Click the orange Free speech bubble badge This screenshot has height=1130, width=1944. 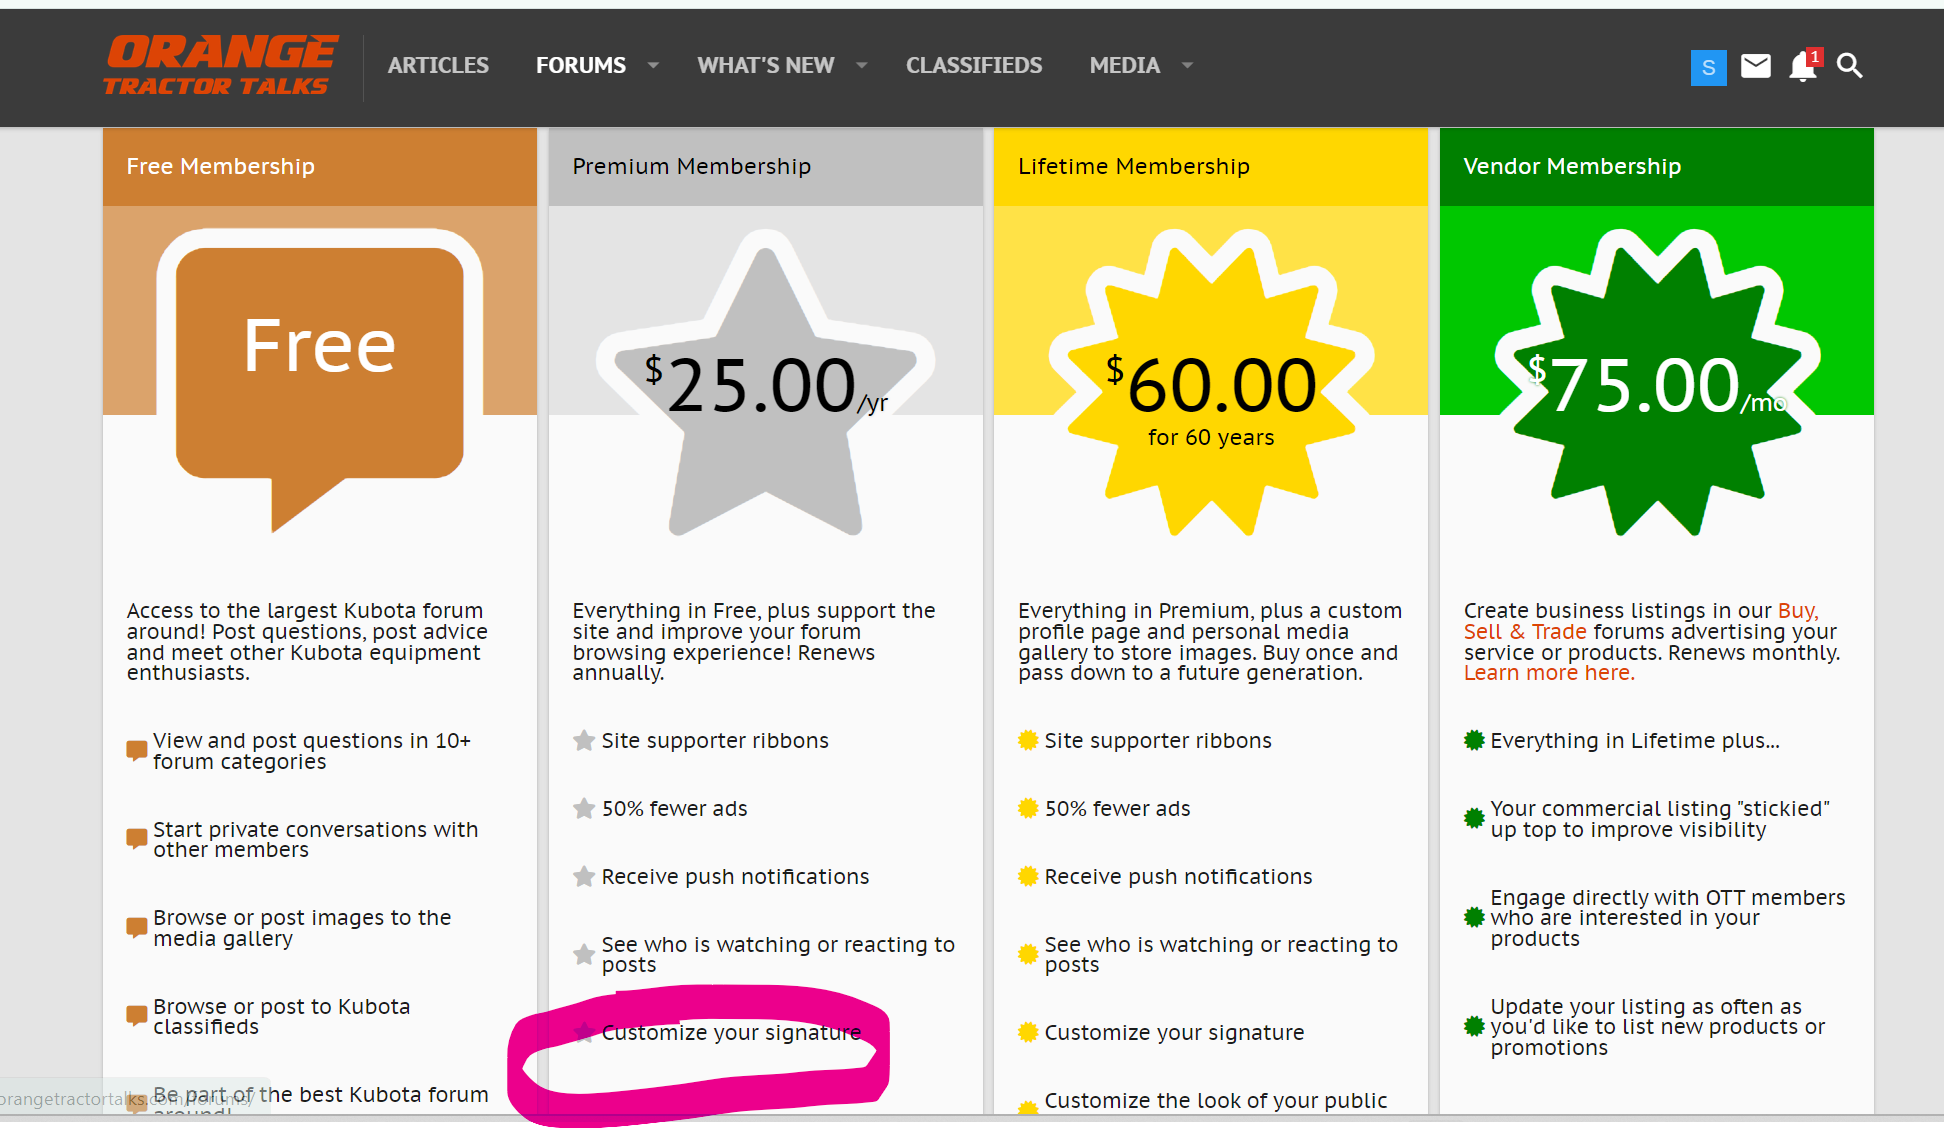320,360
